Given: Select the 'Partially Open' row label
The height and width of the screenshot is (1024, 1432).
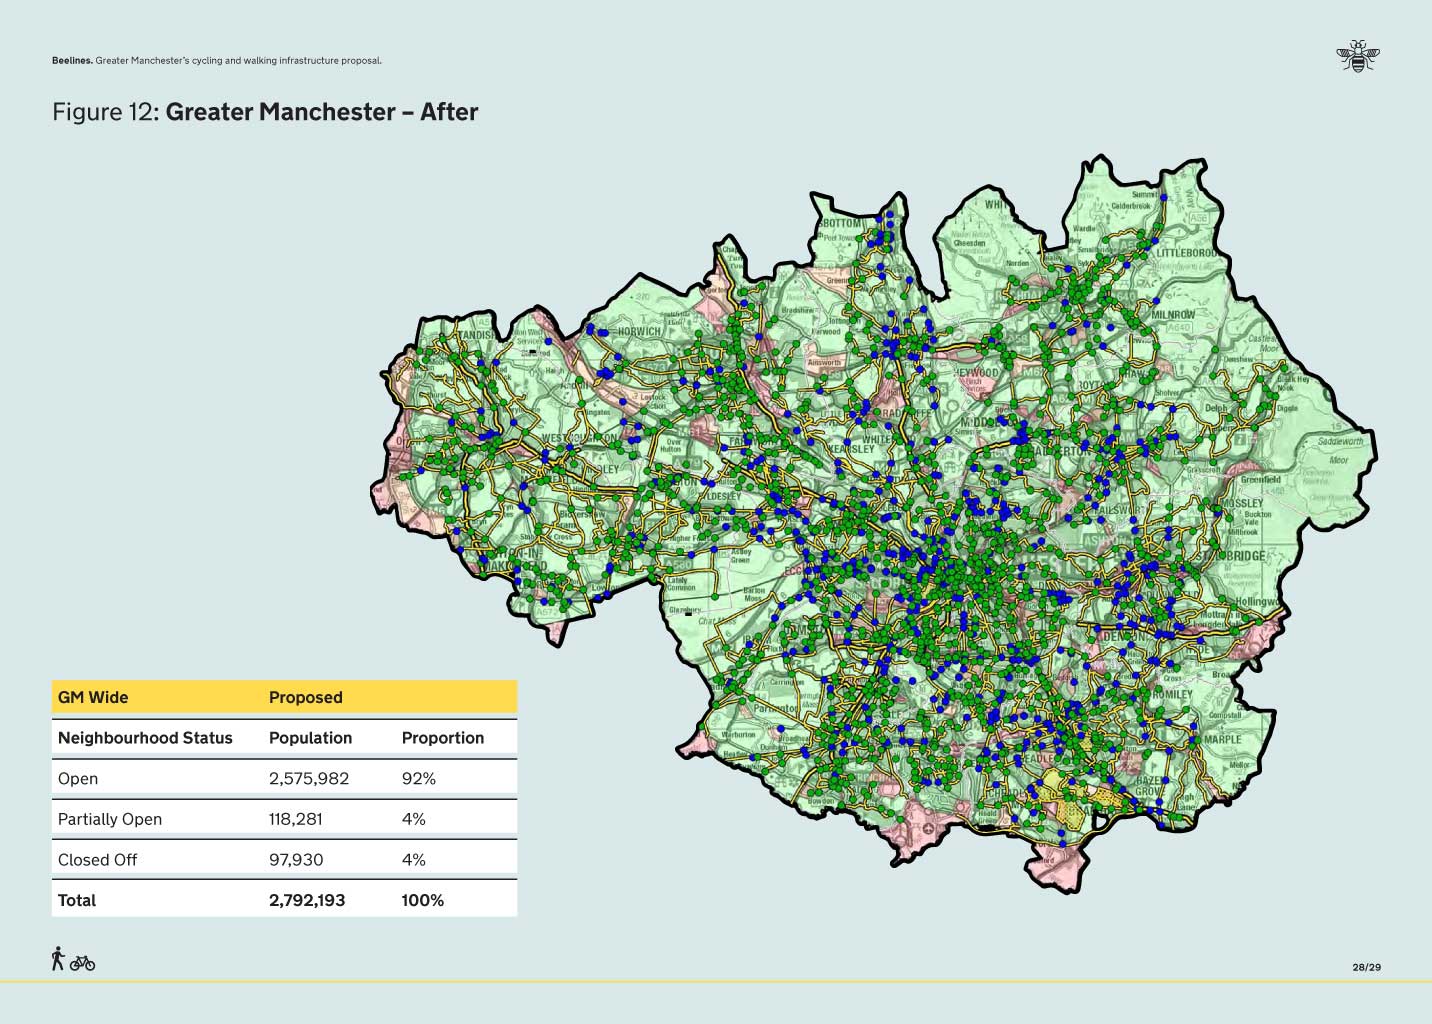Looking at the screenshot, I should (x=110, y=819).
